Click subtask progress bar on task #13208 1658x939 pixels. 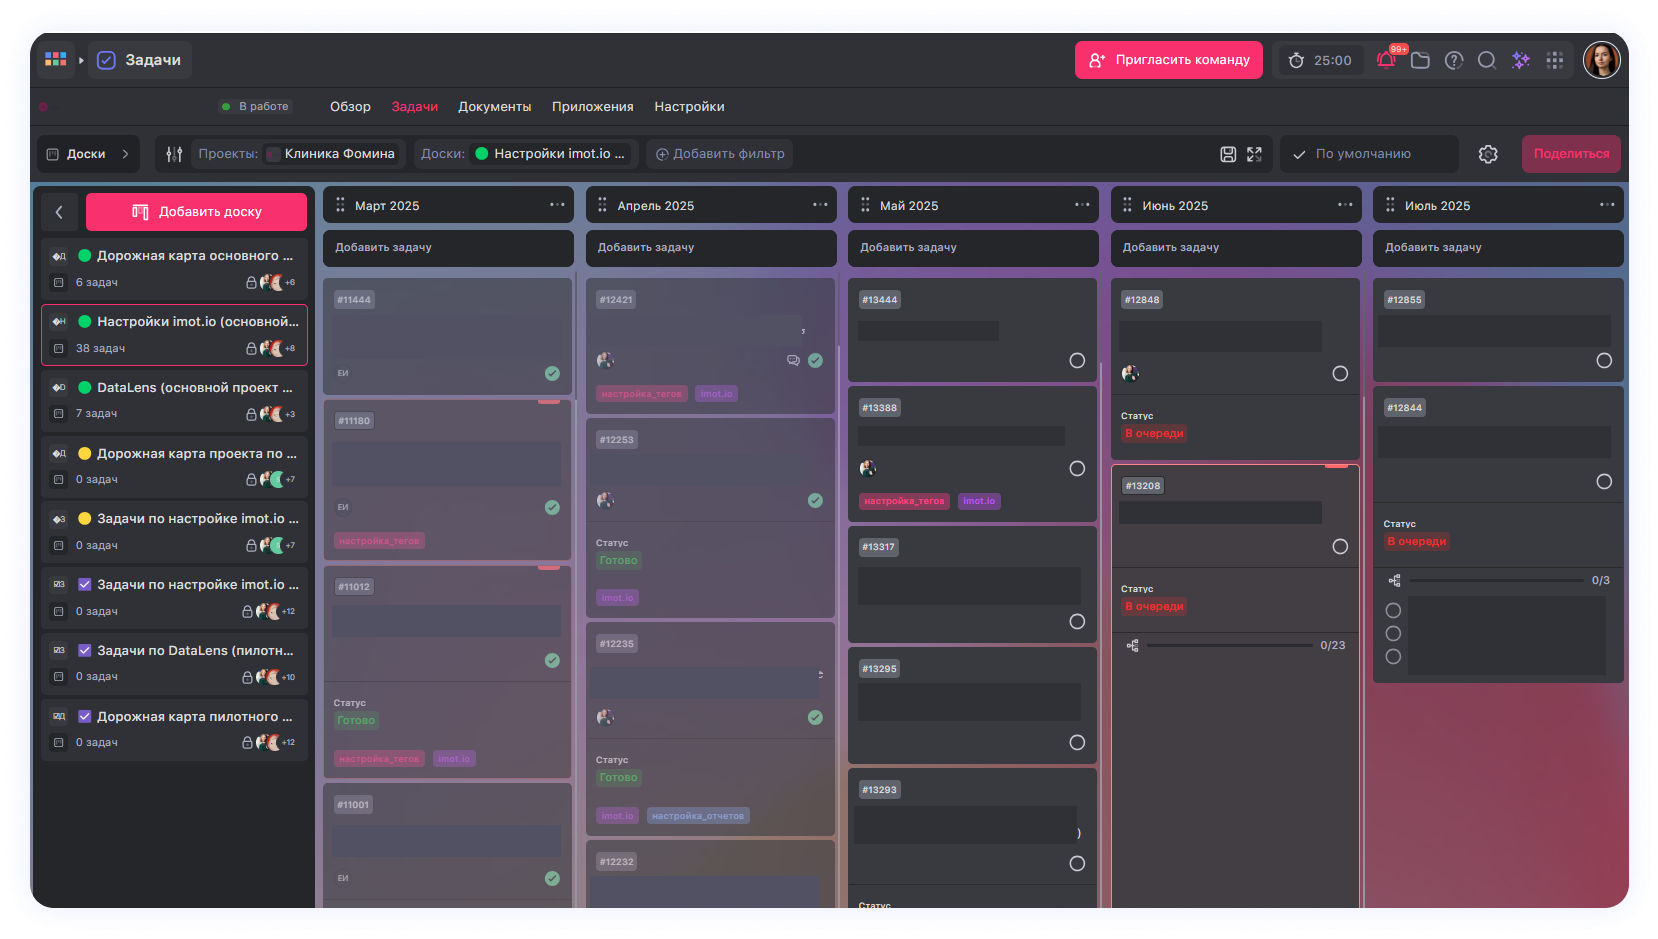(1229, 646)
